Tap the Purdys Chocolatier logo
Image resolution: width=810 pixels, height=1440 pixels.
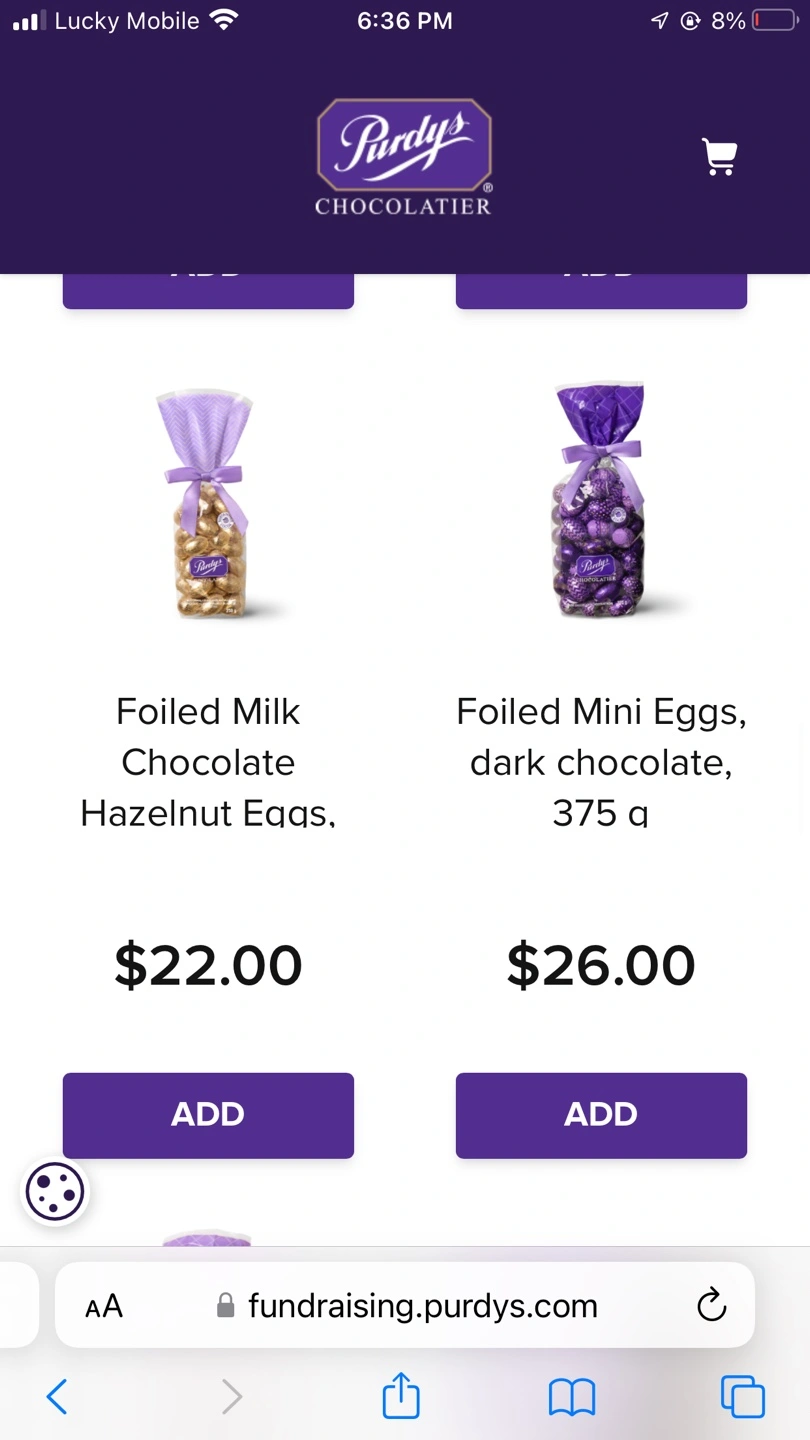(403, 157)
